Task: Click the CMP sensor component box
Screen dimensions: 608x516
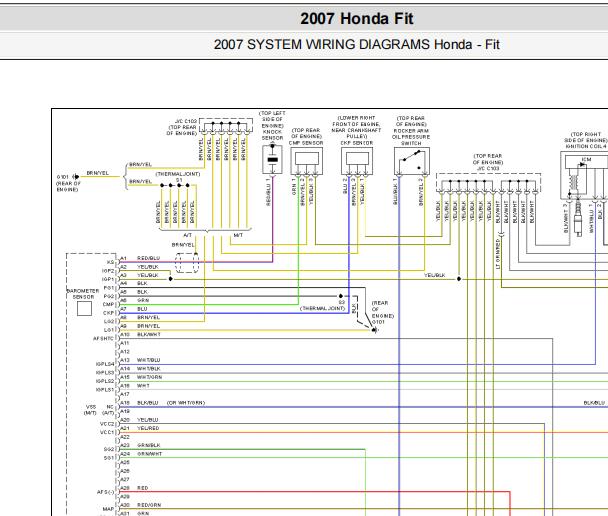Action: [306, 160]
